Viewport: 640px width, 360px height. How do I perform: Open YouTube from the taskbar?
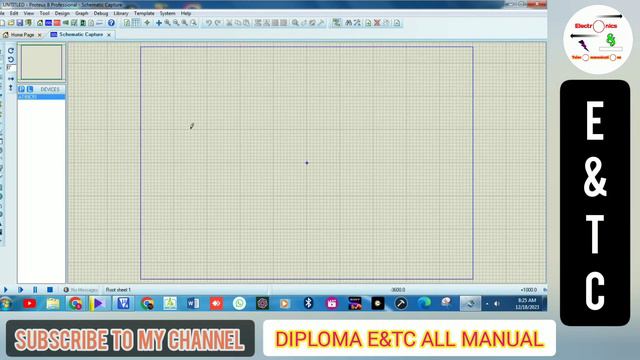click(x=29, y=304)
